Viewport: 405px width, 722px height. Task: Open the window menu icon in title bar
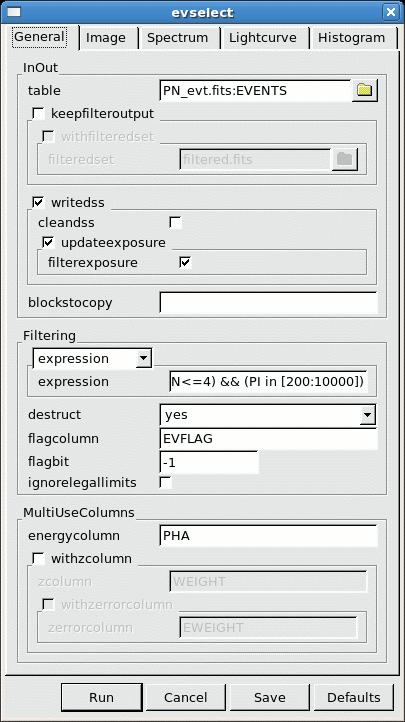click(14, 12)
